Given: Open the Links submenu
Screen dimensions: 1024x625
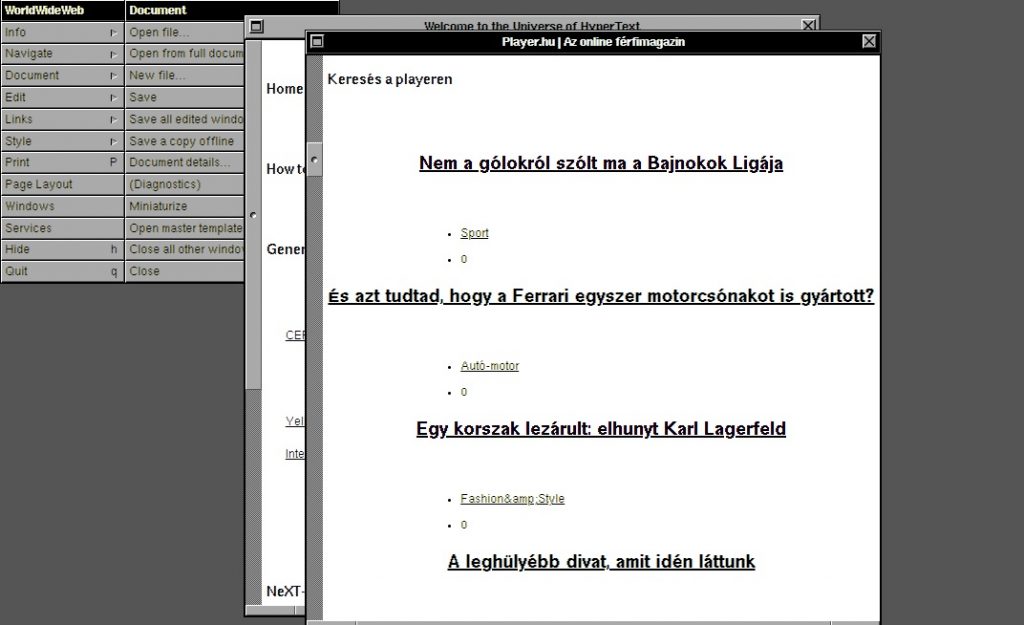Looking at the screenshot, I should (x=62, y=119).
